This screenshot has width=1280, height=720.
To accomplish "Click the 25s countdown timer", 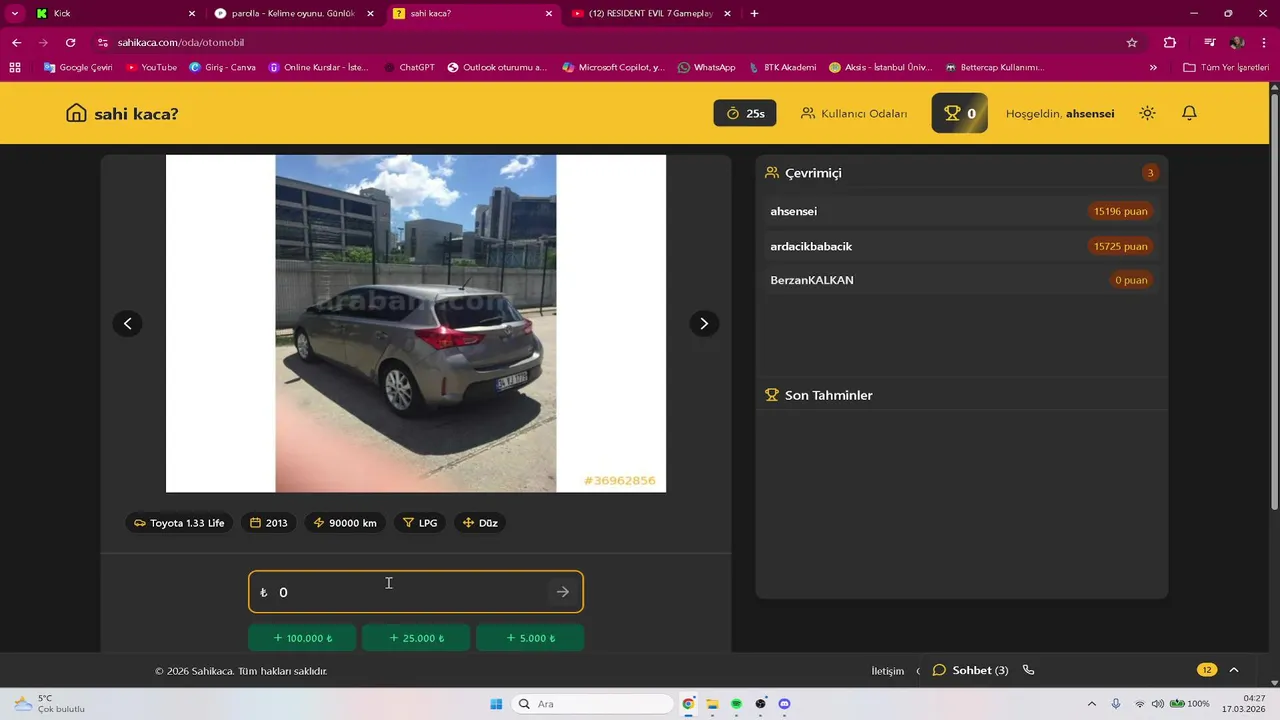I will coord(745,113).
